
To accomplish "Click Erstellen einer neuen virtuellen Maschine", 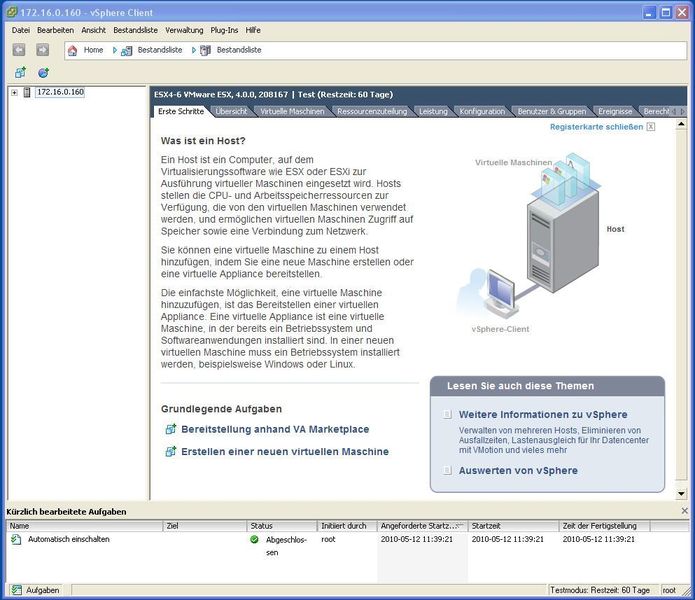I will 285,452.
